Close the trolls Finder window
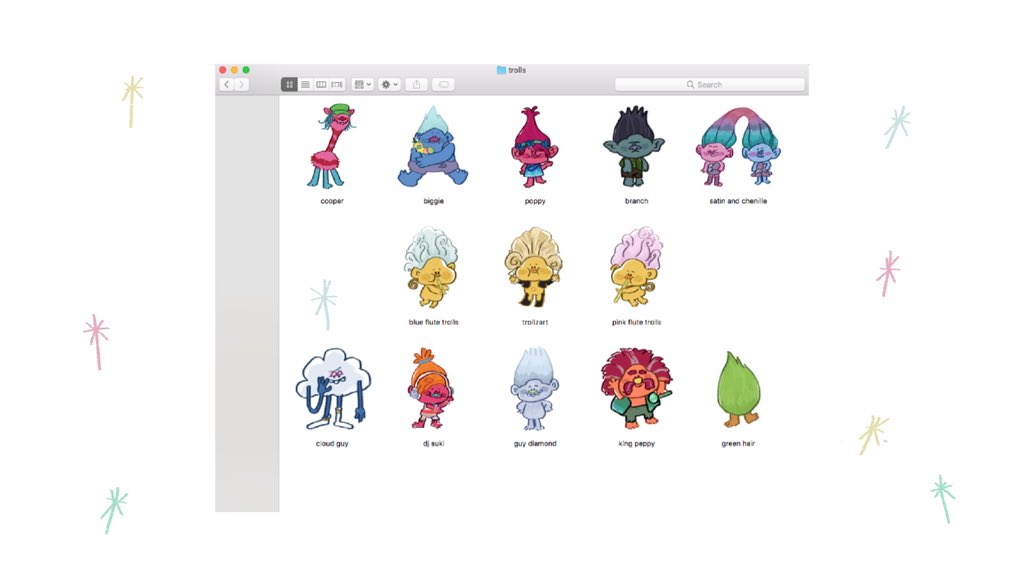Screen dimensions: 1024x576 tap(223, 70)
